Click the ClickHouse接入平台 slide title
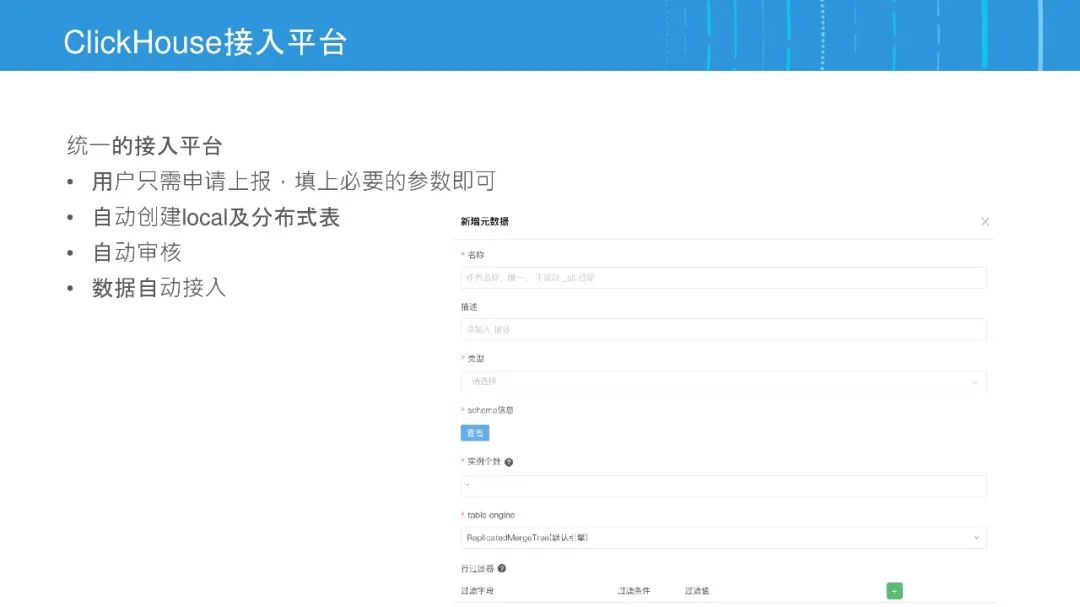The image size is (1080, 607). click(205, 42)
